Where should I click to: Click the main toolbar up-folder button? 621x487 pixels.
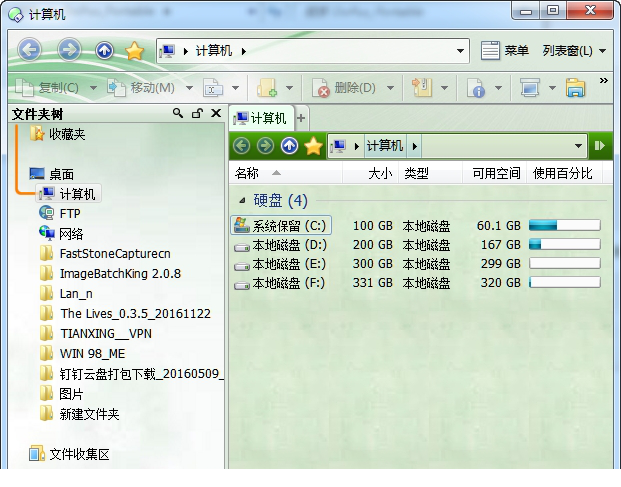click(x=105, y=51)
